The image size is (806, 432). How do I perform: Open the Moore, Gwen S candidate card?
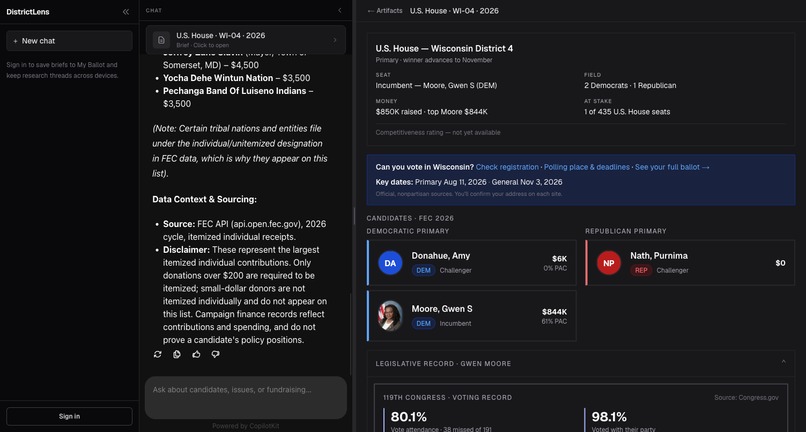coord(472,316)
